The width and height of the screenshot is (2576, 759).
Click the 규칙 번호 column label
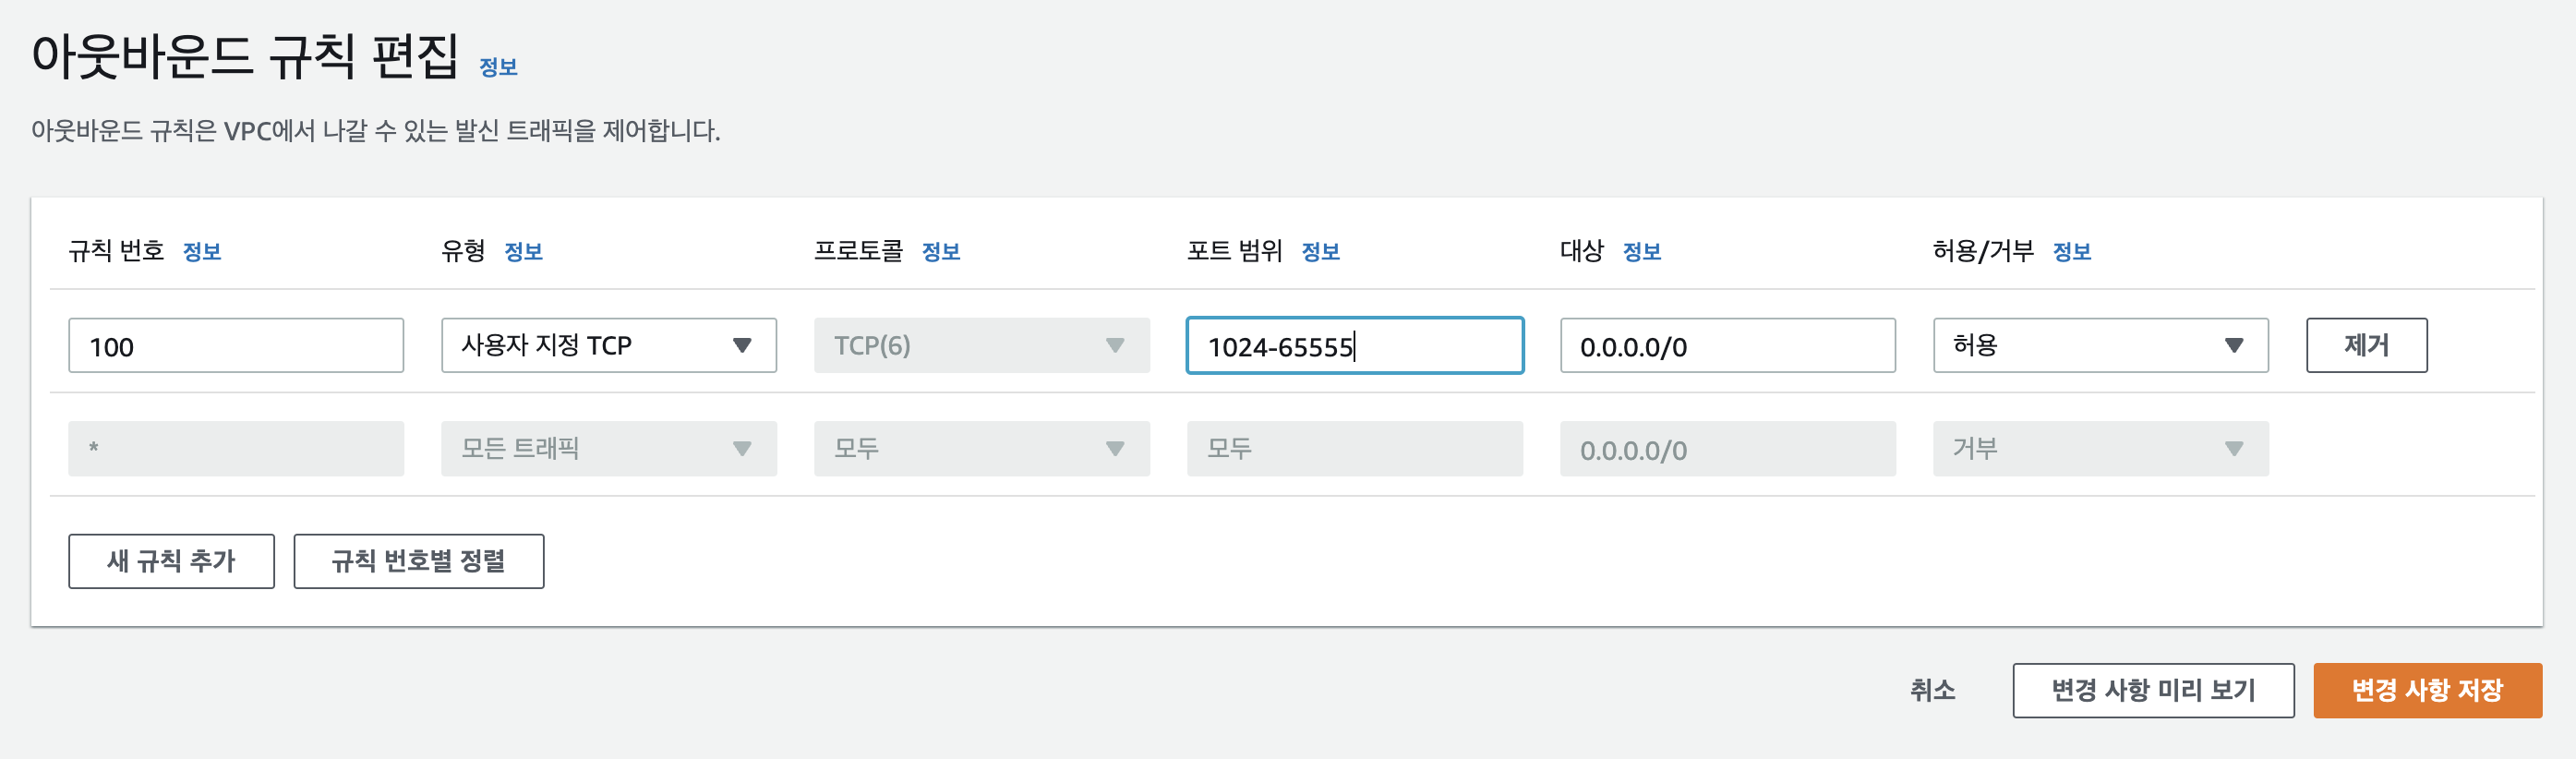(116, 250)
